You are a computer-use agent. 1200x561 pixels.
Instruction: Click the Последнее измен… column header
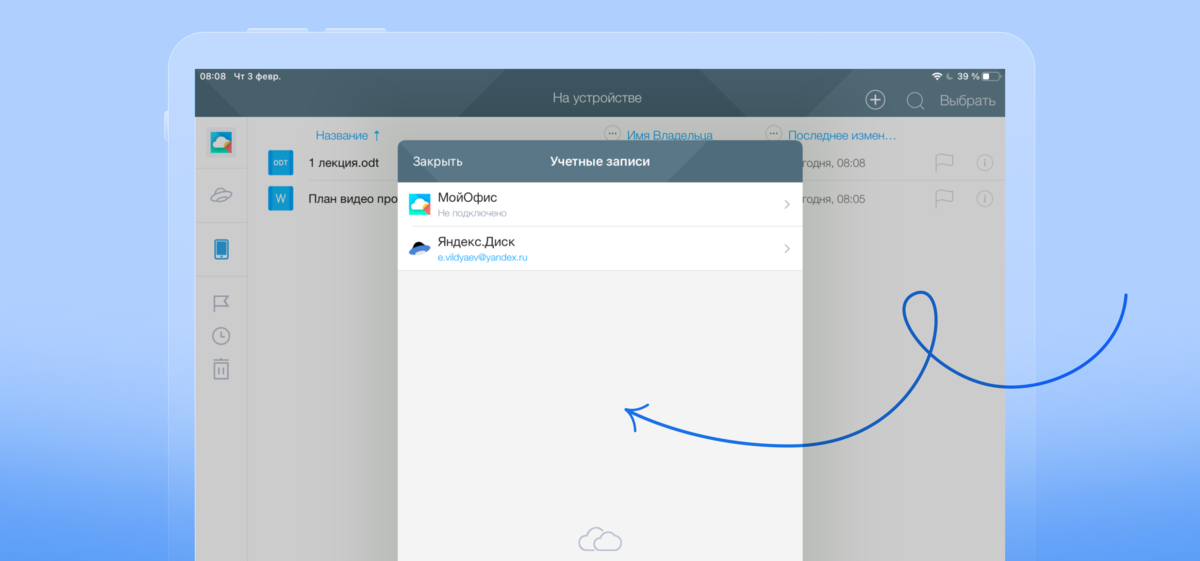(x=842, y=135)
